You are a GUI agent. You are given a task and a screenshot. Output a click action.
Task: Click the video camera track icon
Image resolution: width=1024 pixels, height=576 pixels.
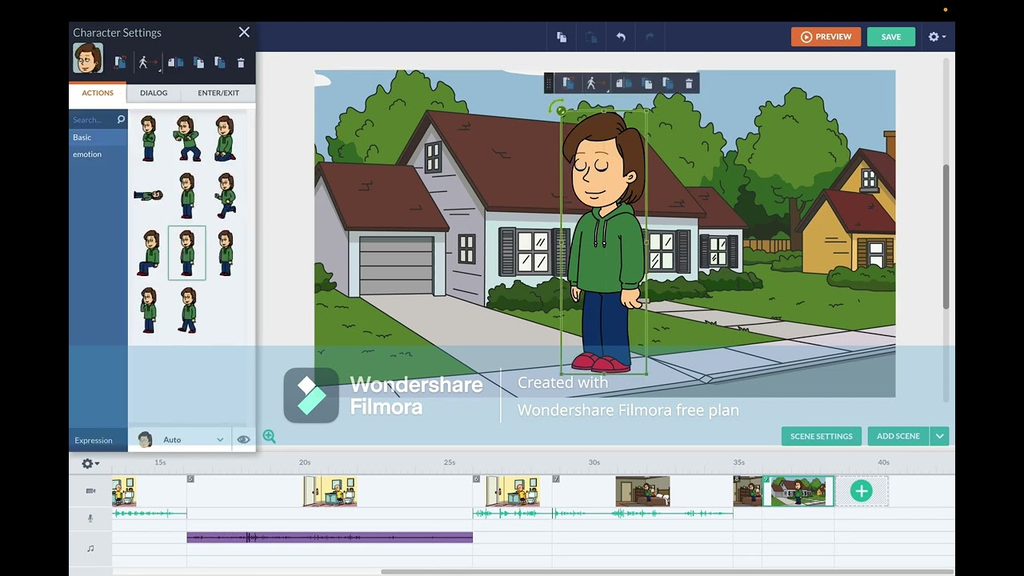tap(91, 491)
